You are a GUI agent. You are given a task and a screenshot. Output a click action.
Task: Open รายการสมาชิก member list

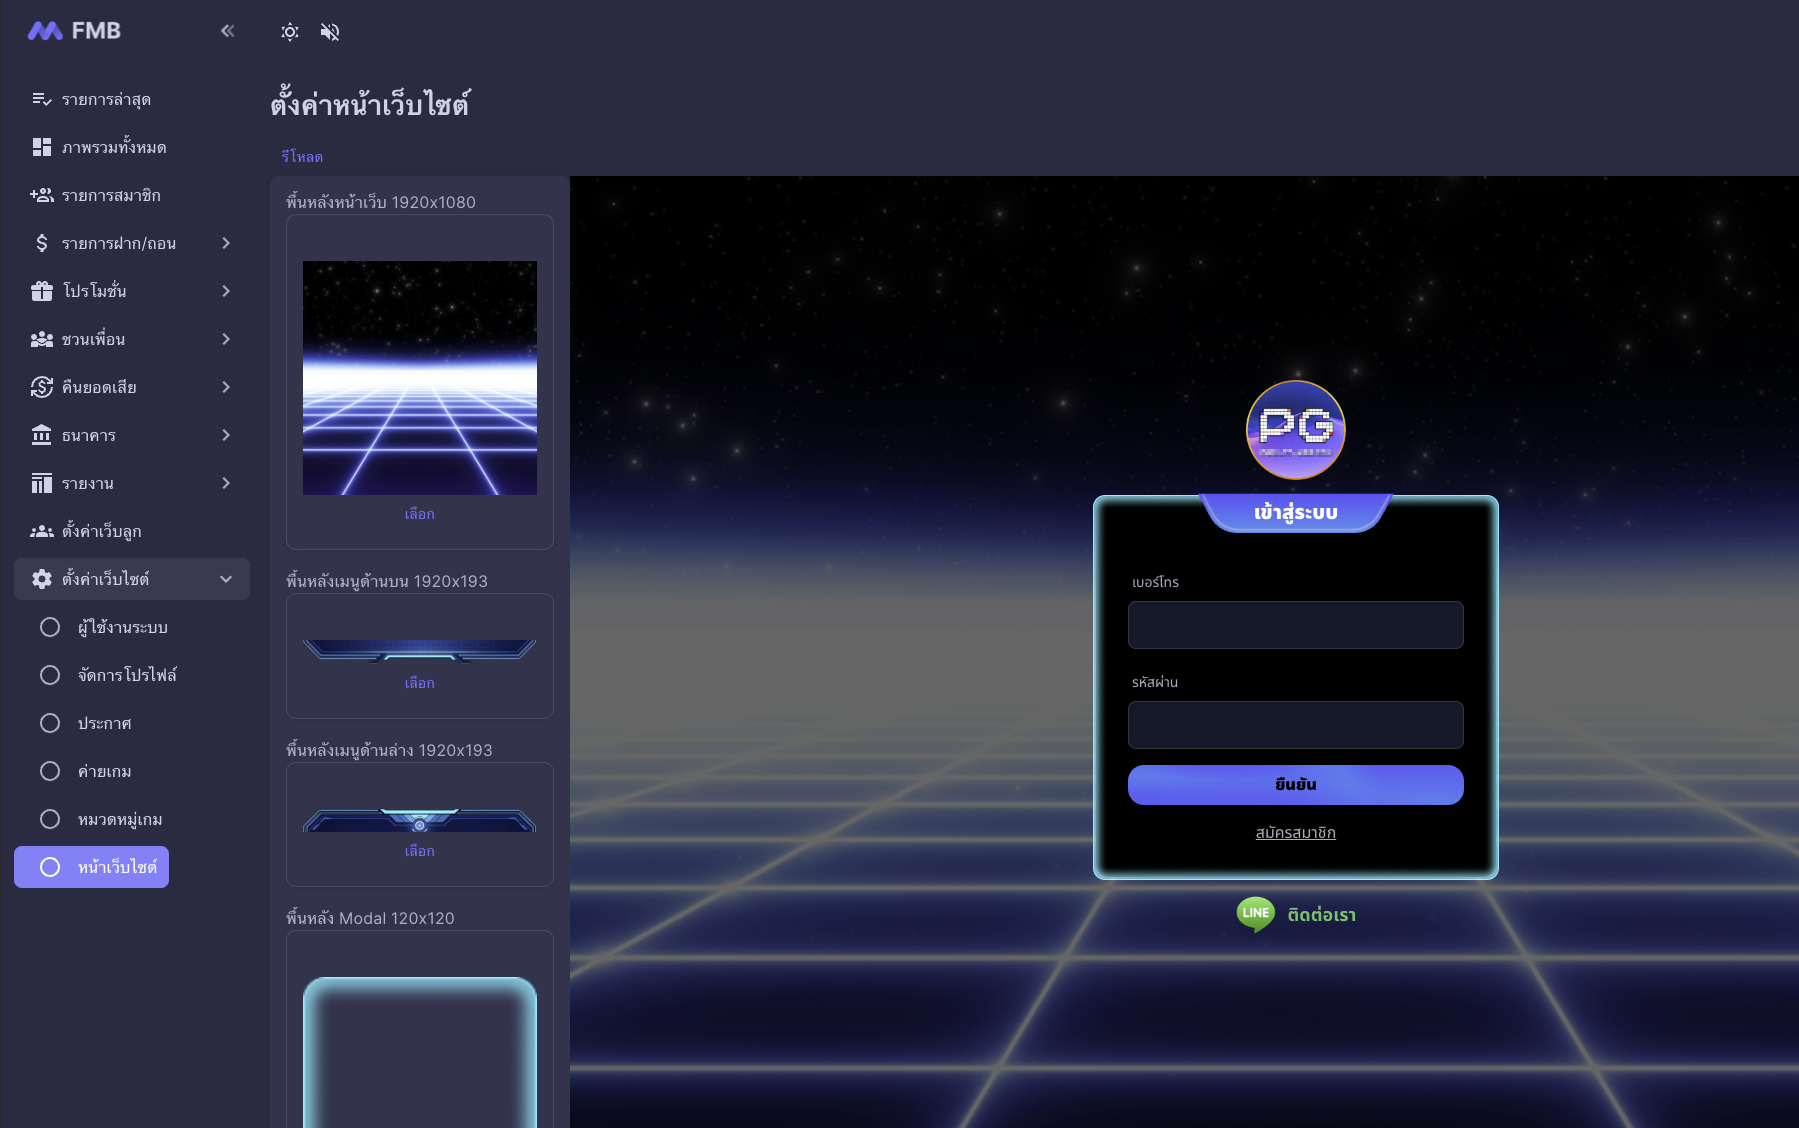point(110,195)
